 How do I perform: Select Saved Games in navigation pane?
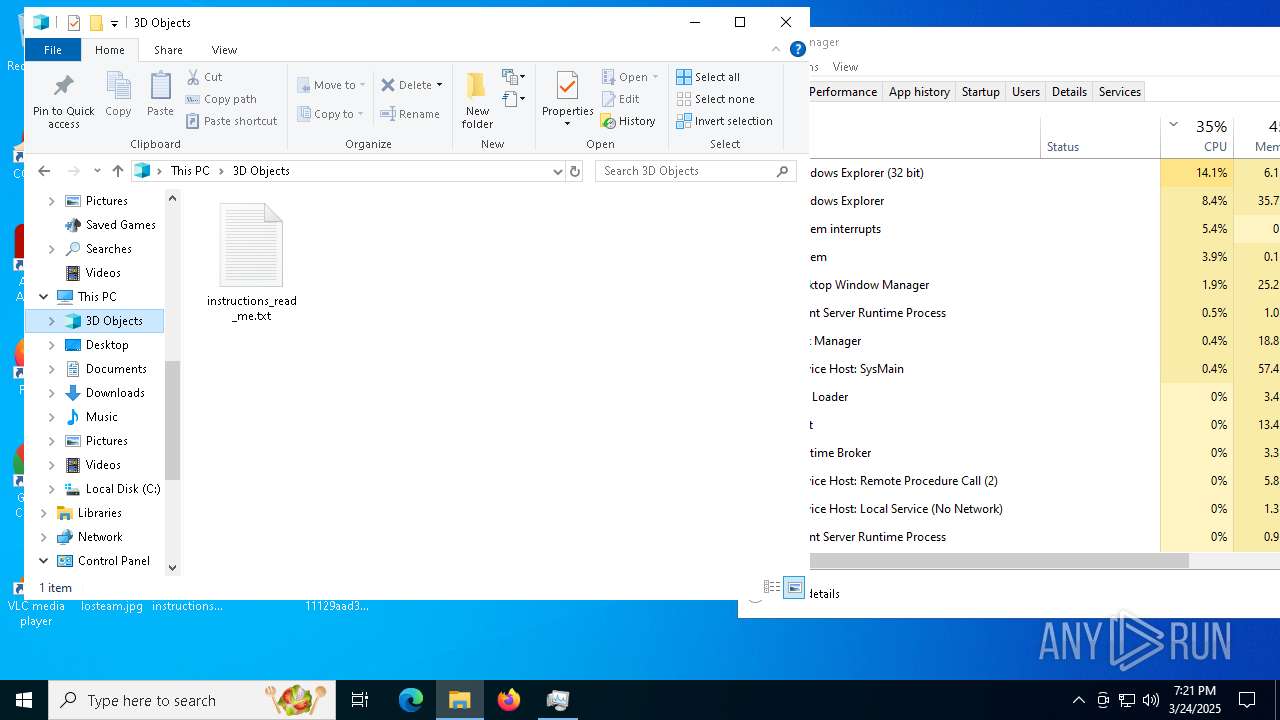(120, 225)
